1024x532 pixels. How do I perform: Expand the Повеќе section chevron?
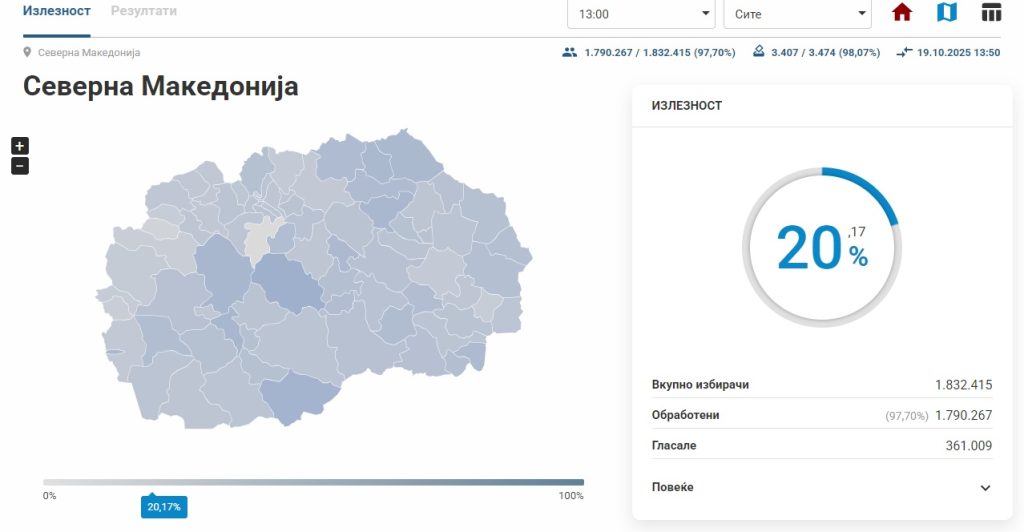[985, 488]
